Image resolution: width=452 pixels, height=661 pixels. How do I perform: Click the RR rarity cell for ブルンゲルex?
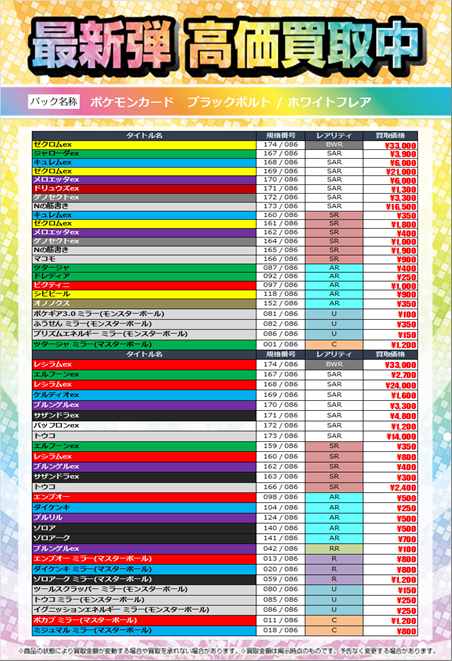tap(334, 549)
